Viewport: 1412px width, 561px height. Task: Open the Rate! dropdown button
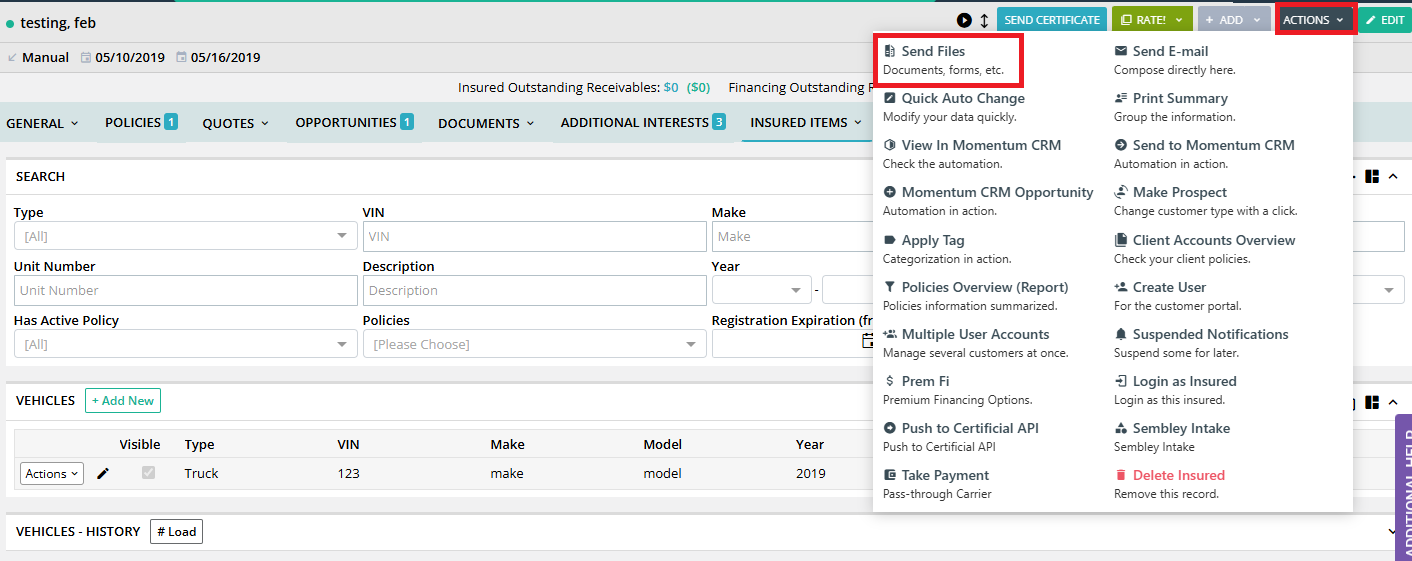(x=1152, y=20)
